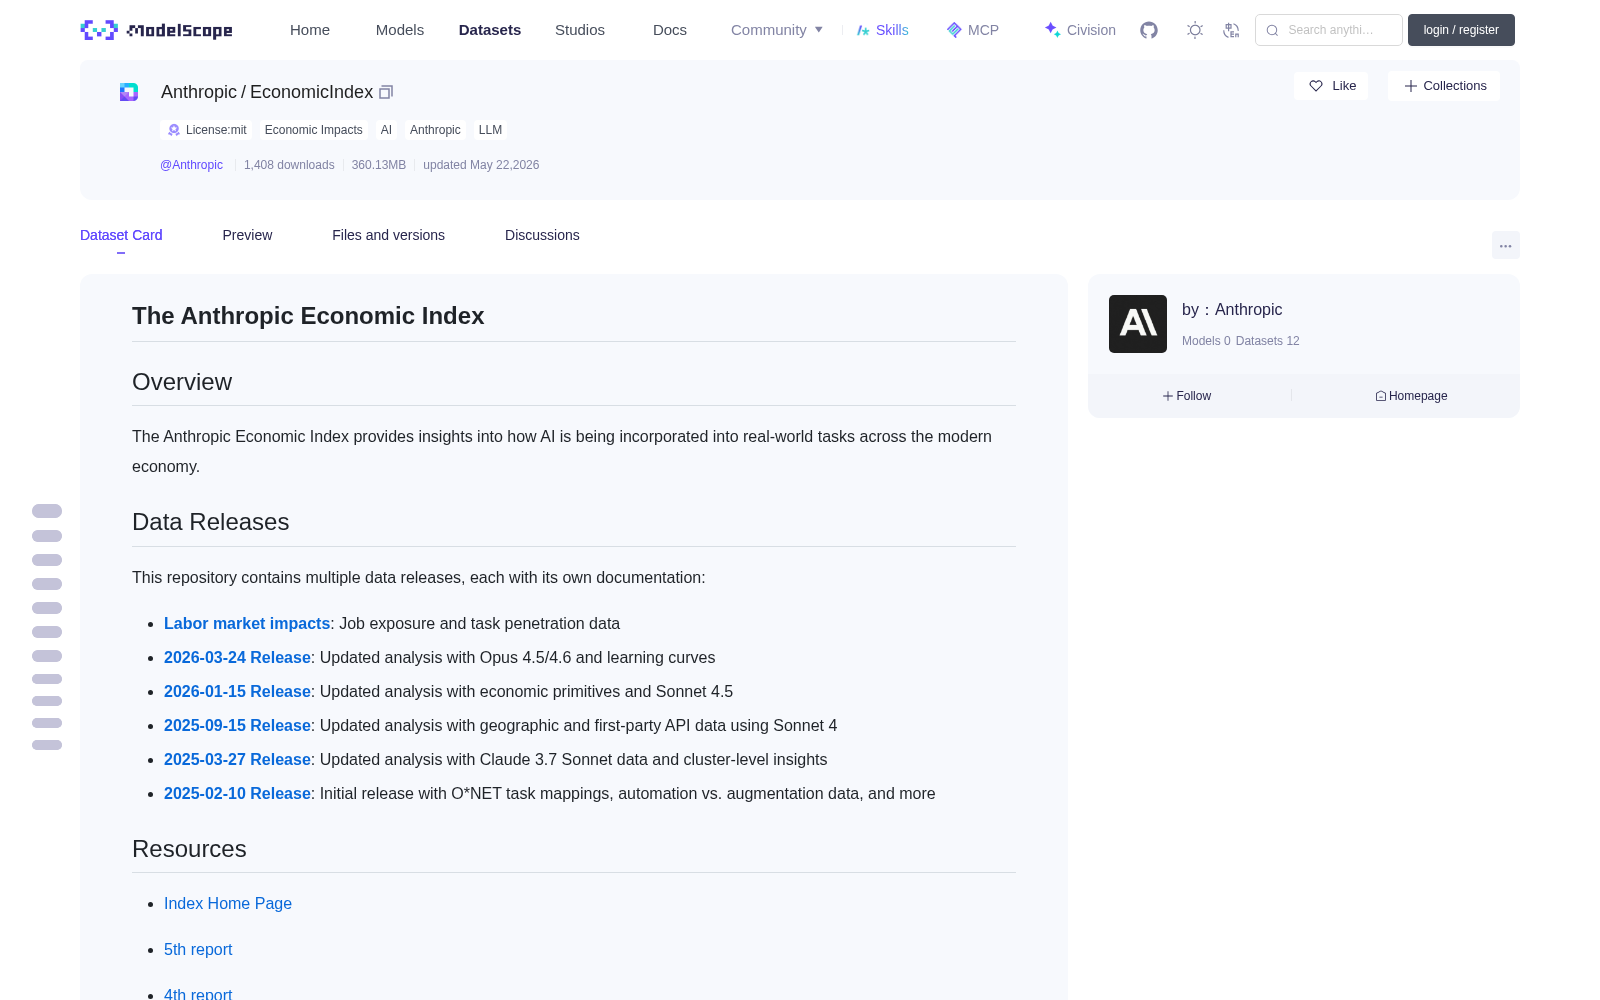Open the 5th report link
Screen dimensions: 1600x1000
tap(198, 949)
